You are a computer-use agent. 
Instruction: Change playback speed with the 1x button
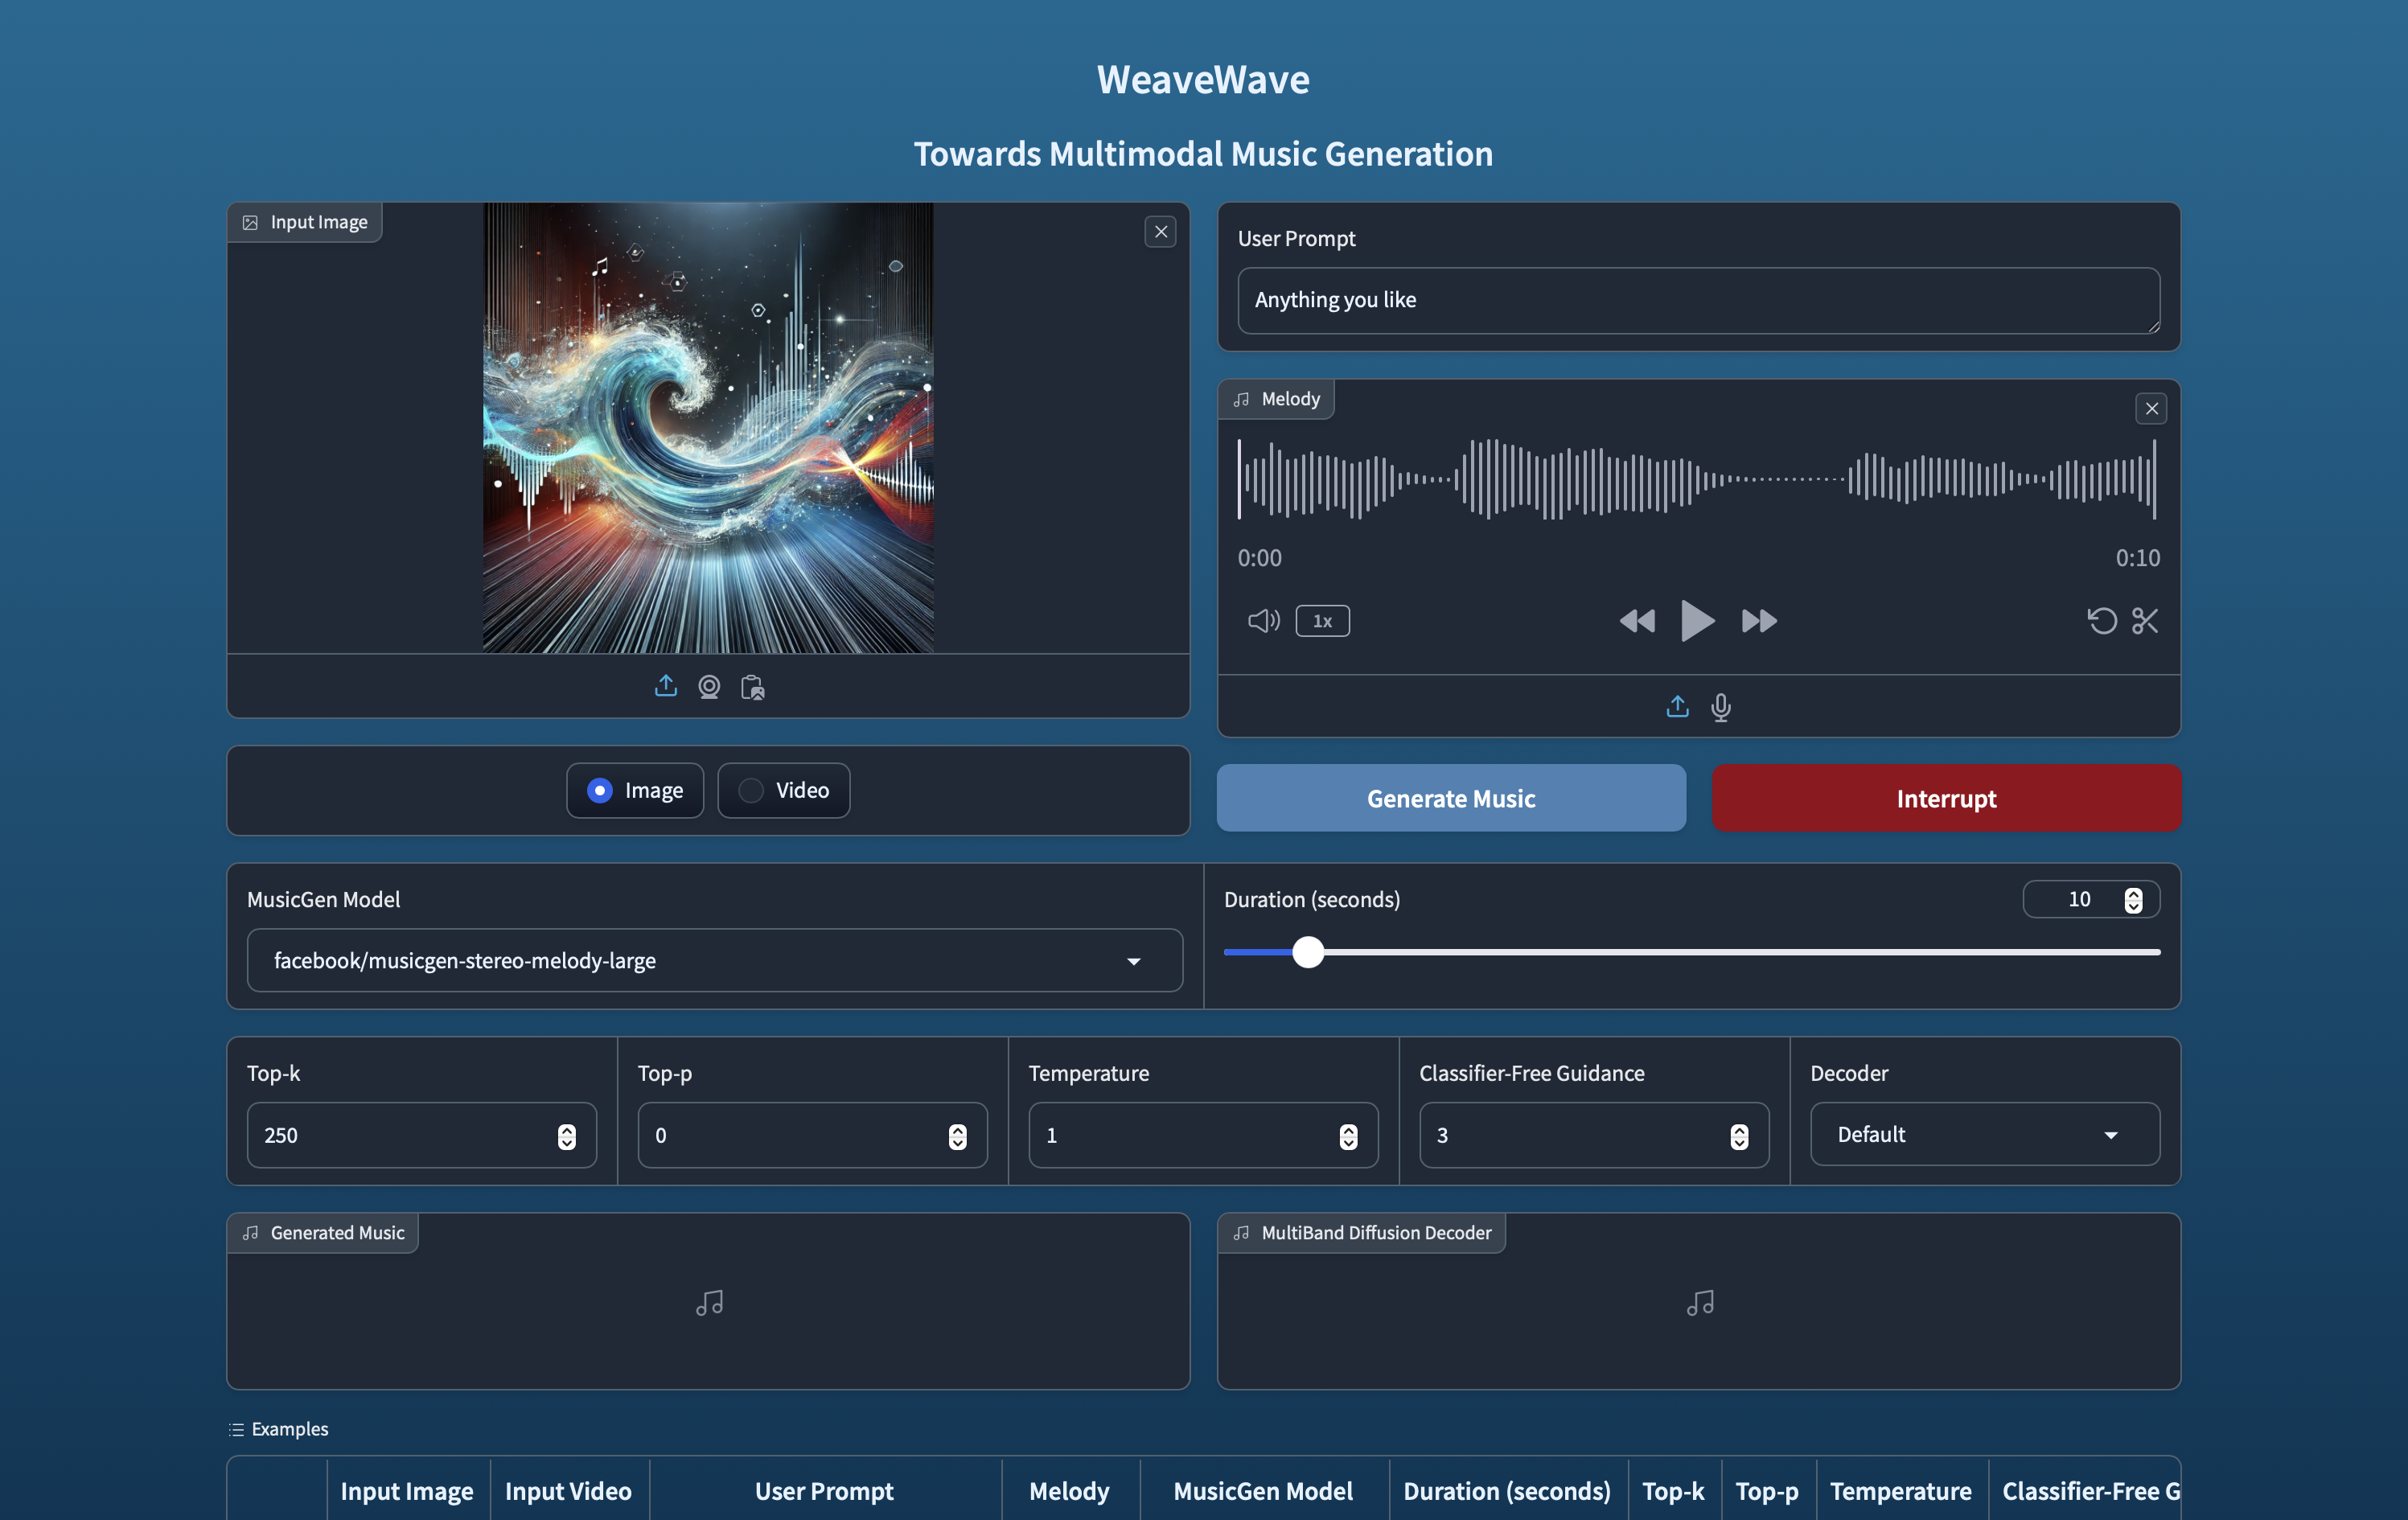1322,621
